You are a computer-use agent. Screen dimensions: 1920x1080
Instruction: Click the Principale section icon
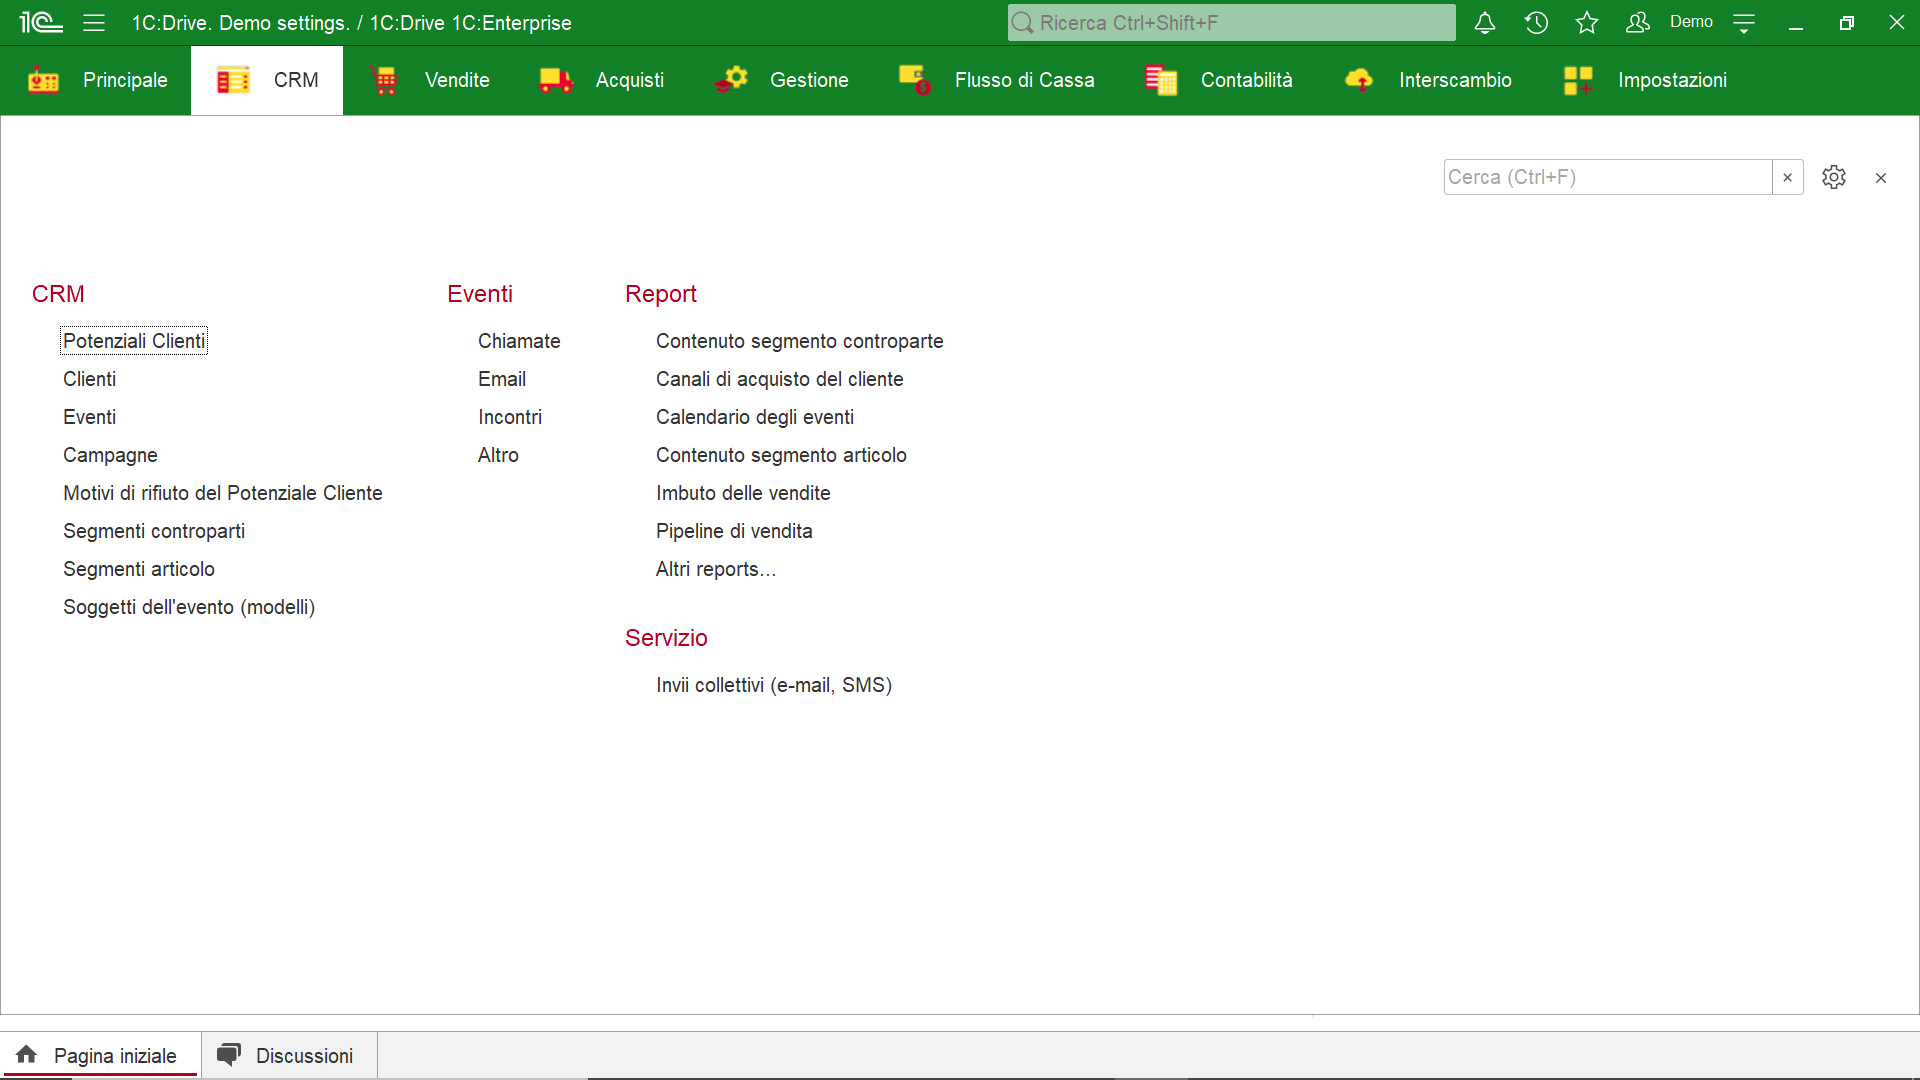click(44, 80)
